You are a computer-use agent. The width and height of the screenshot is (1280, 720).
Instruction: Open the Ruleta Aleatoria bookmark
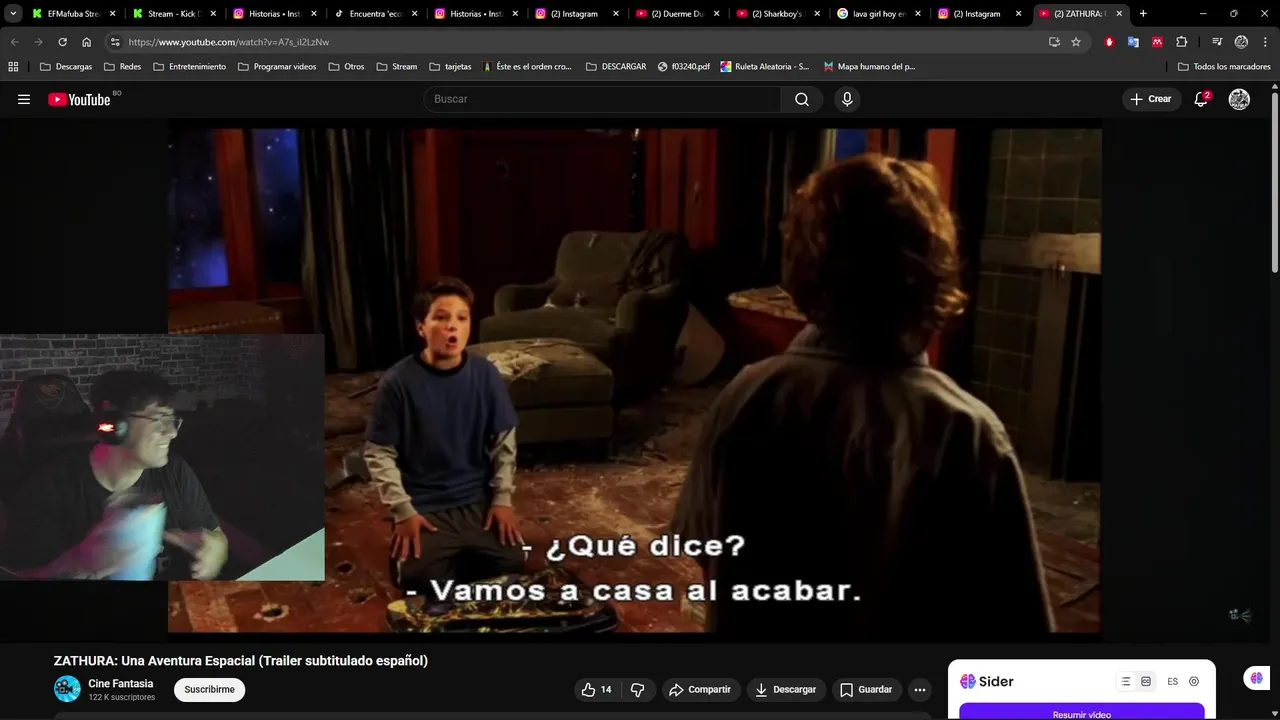[765, 67]
